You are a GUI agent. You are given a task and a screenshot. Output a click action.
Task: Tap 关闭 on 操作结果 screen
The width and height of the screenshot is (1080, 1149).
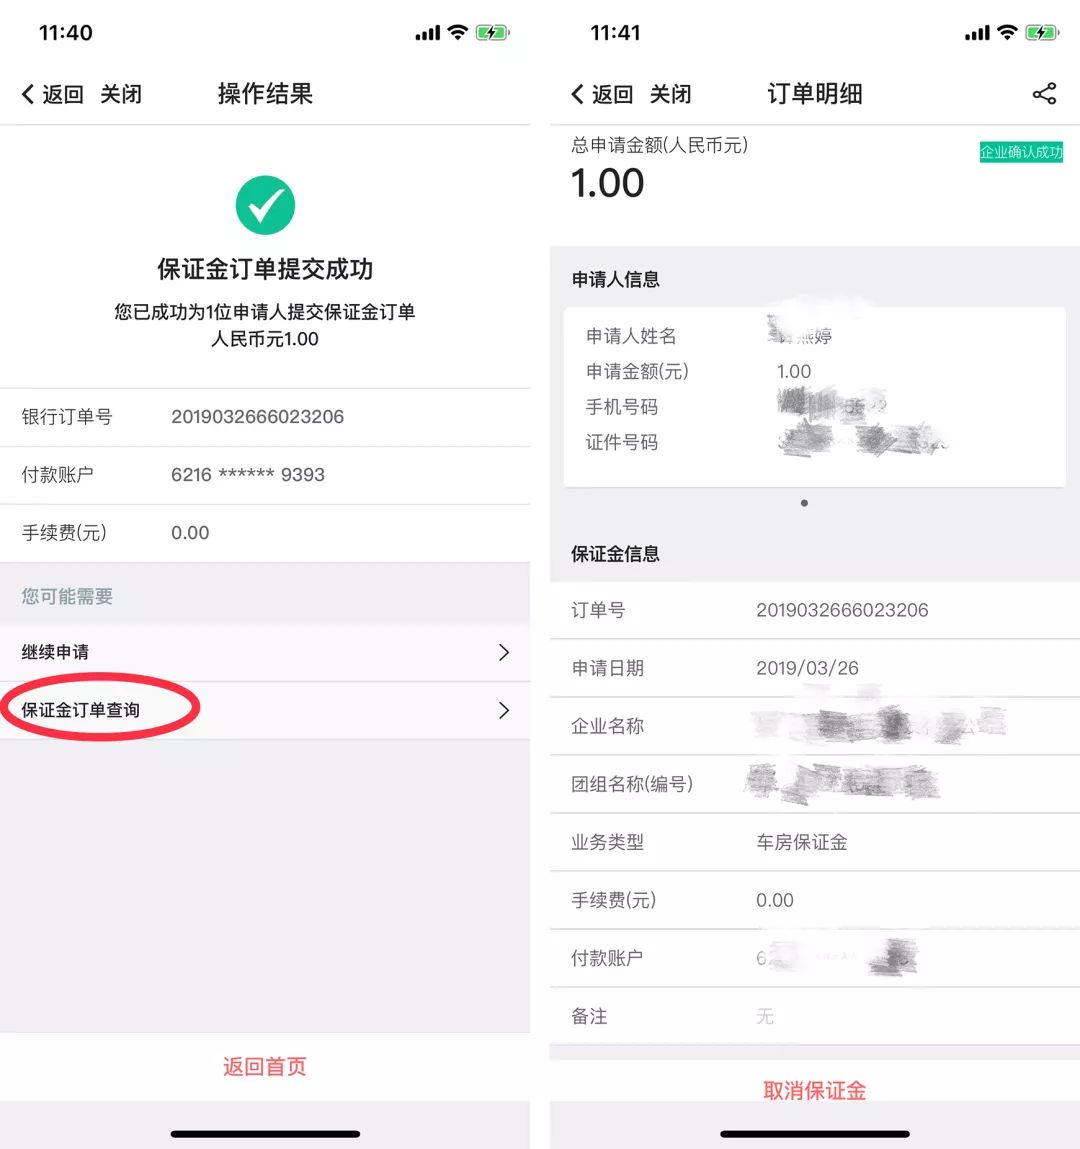[121, 94]
